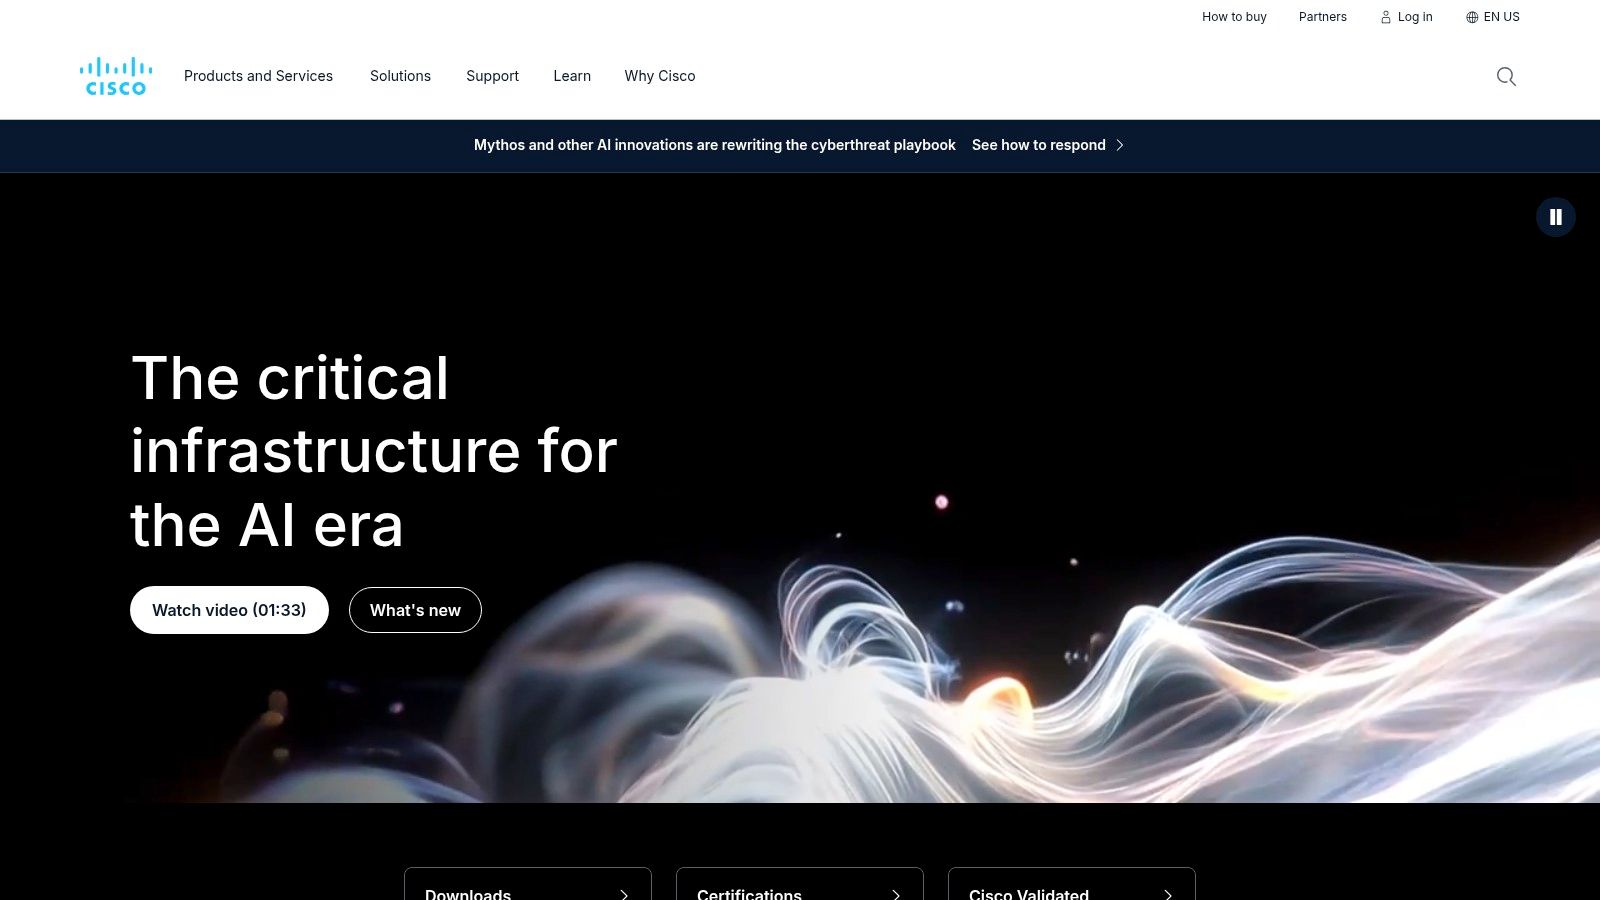Open the Solutions menu

[x=400, y=76]
